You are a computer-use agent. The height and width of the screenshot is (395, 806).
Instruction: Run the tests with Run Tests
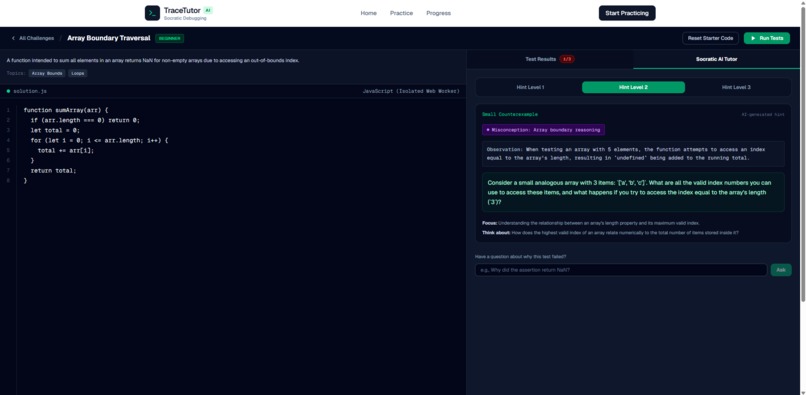point(766,38)
